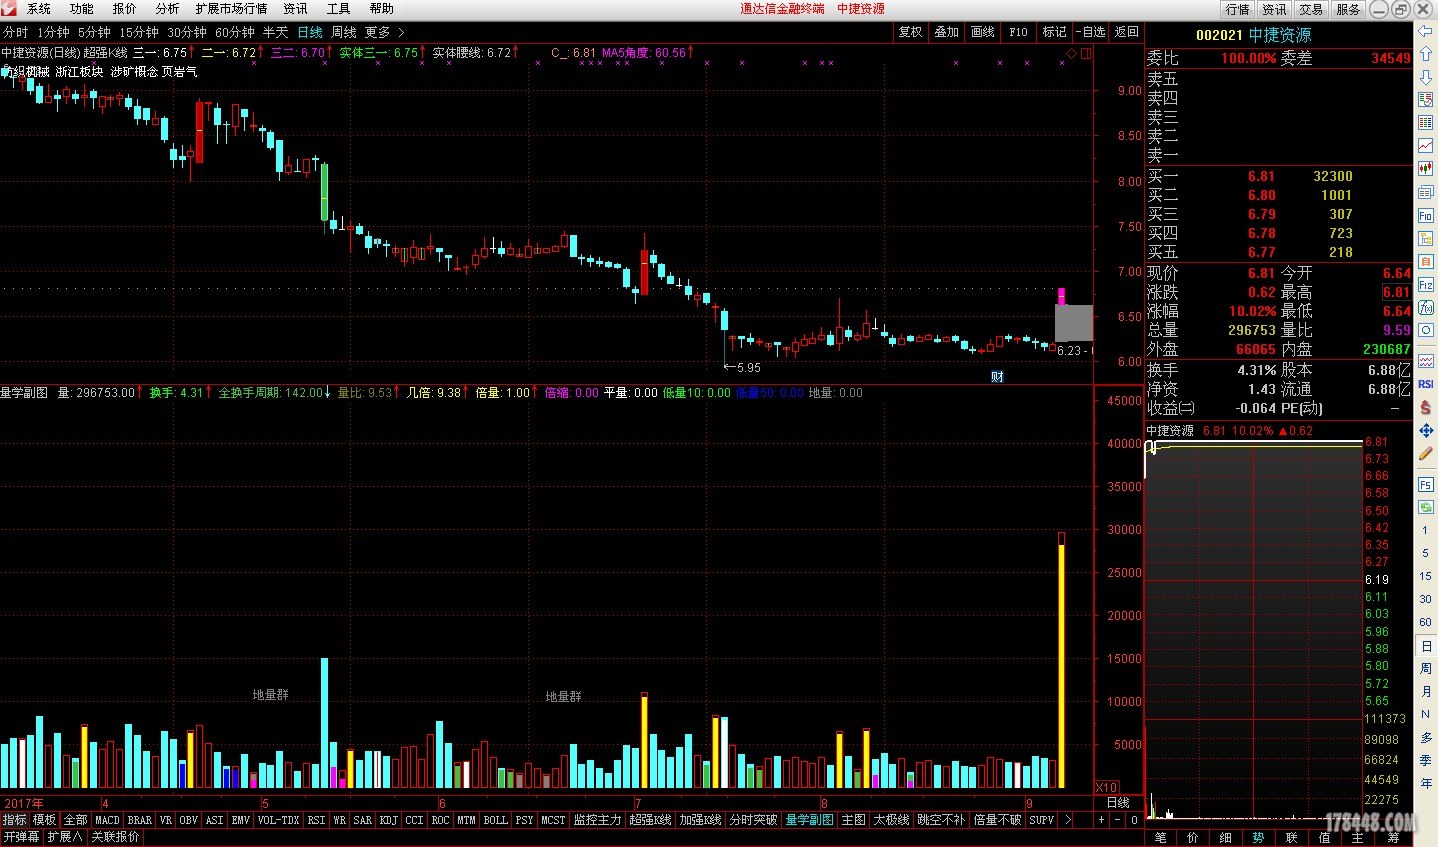This screenshot has width=1438, height=847.
Task: Select the pencil drawing tool icon
Action: point(1426,453)
